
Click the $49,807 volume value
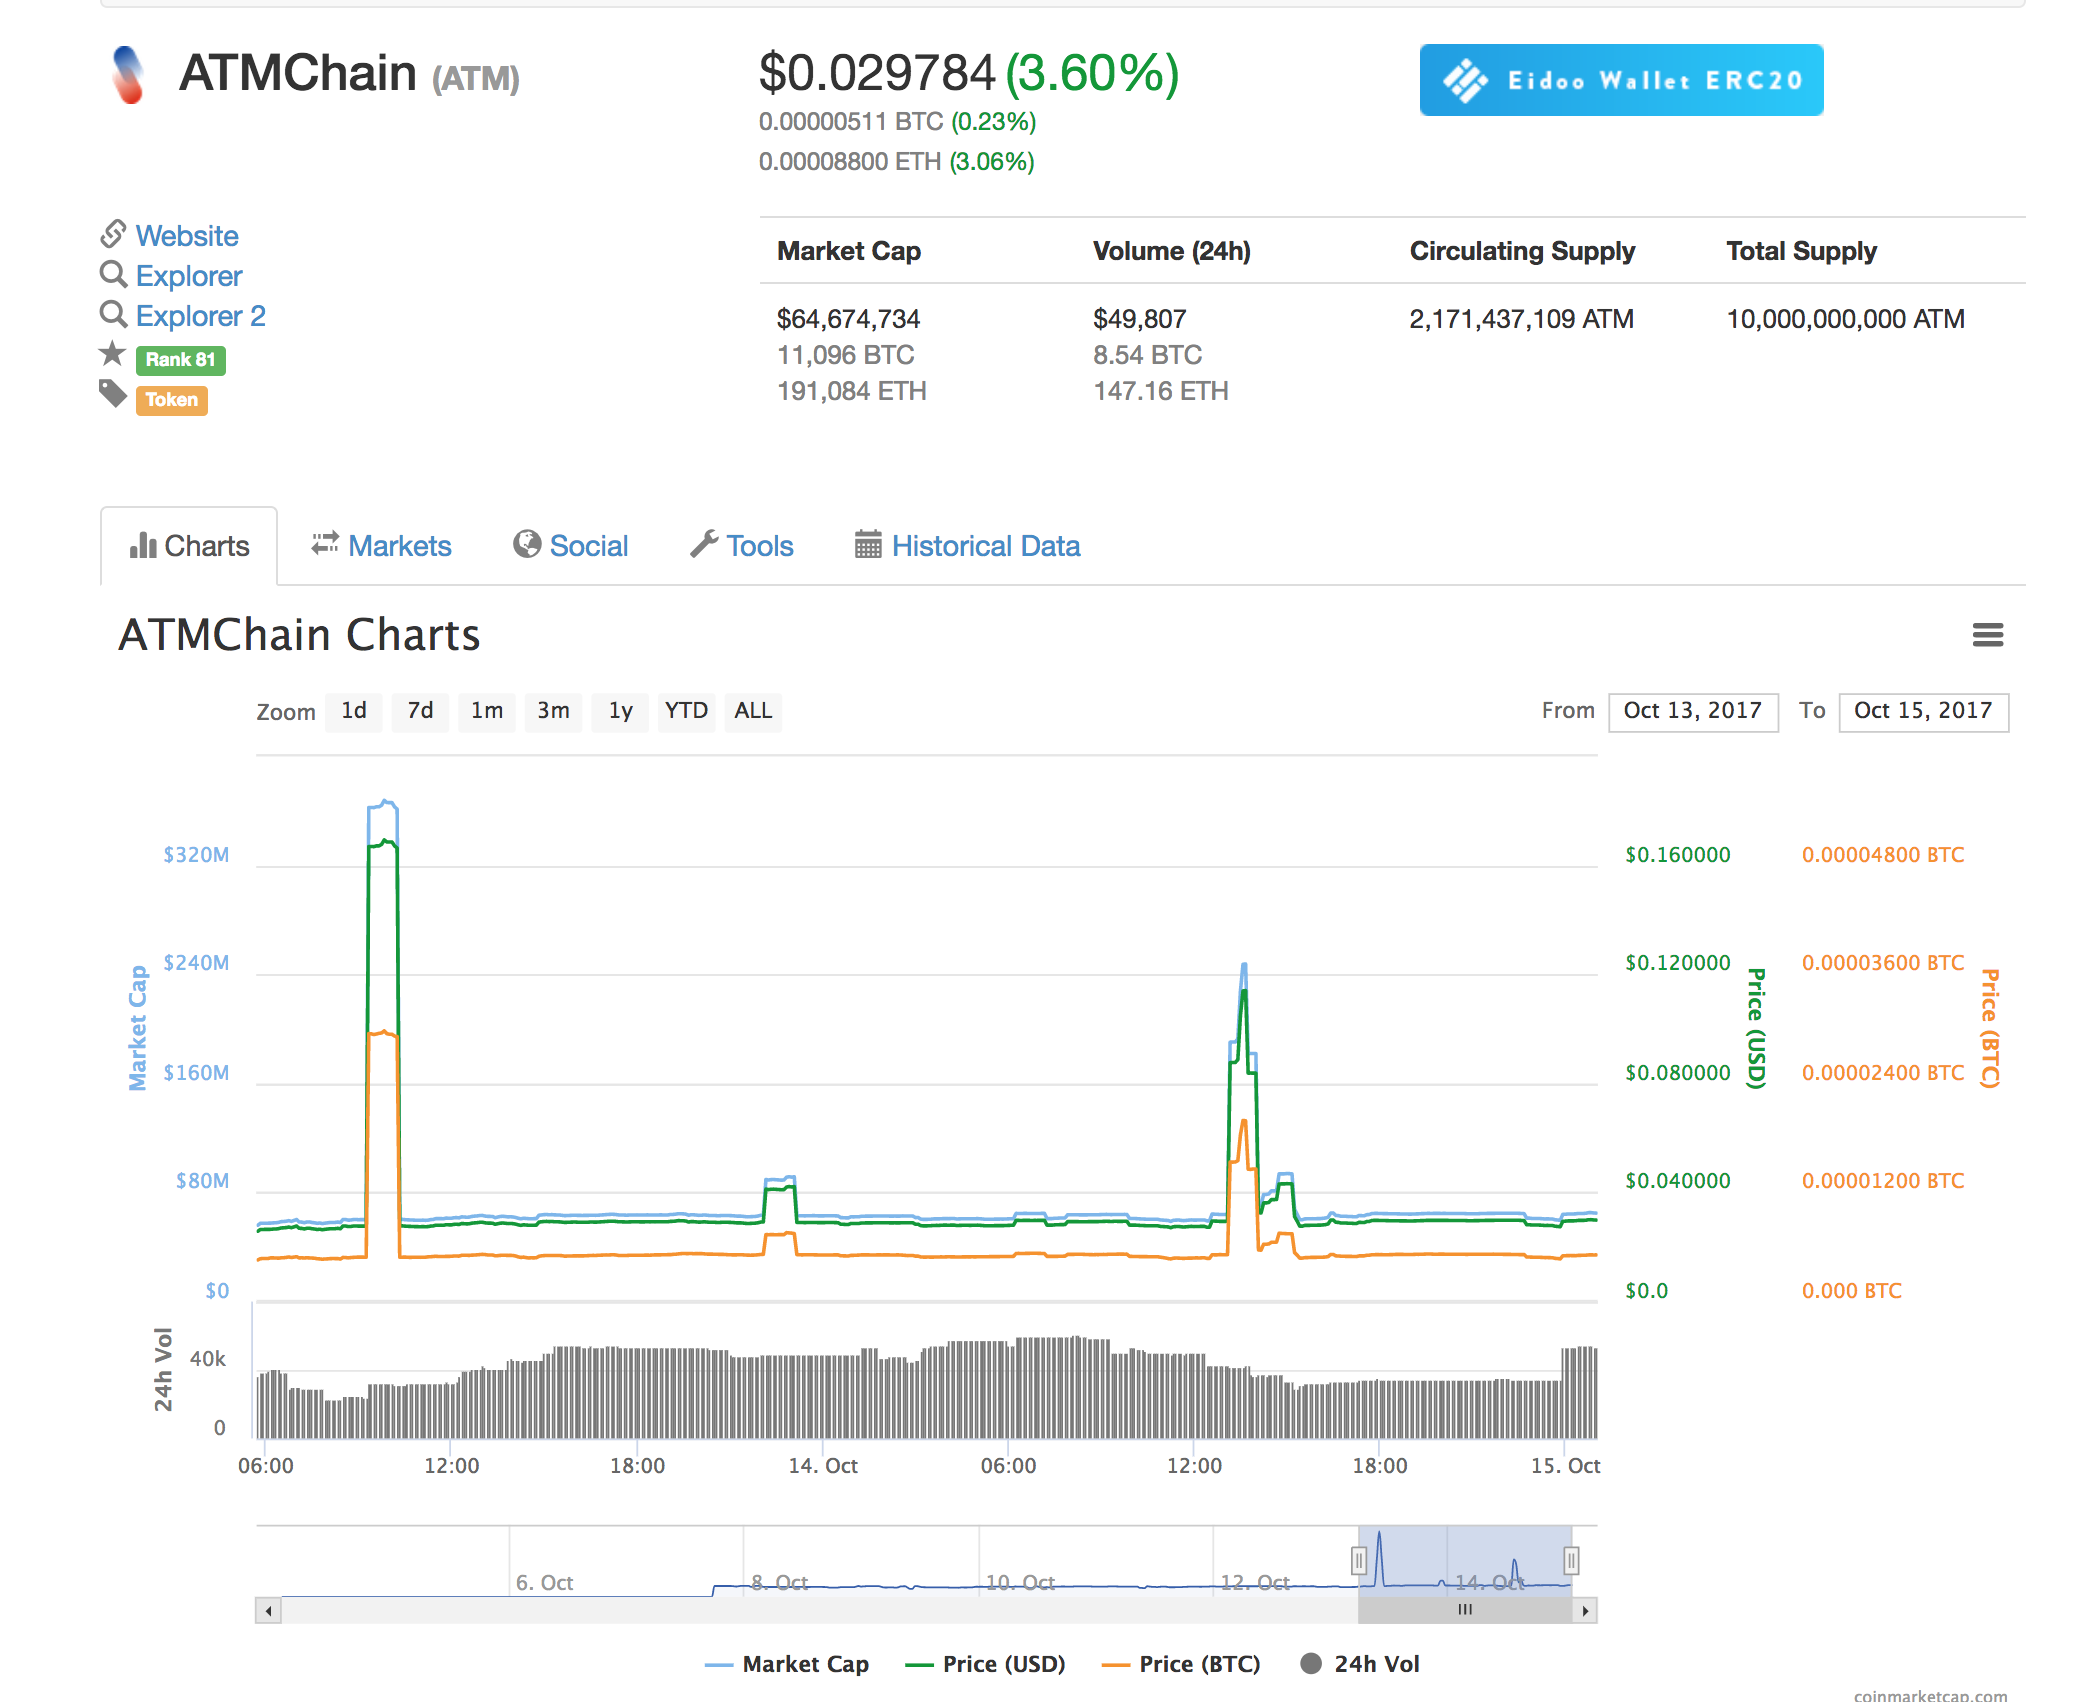coord(1139,319)
